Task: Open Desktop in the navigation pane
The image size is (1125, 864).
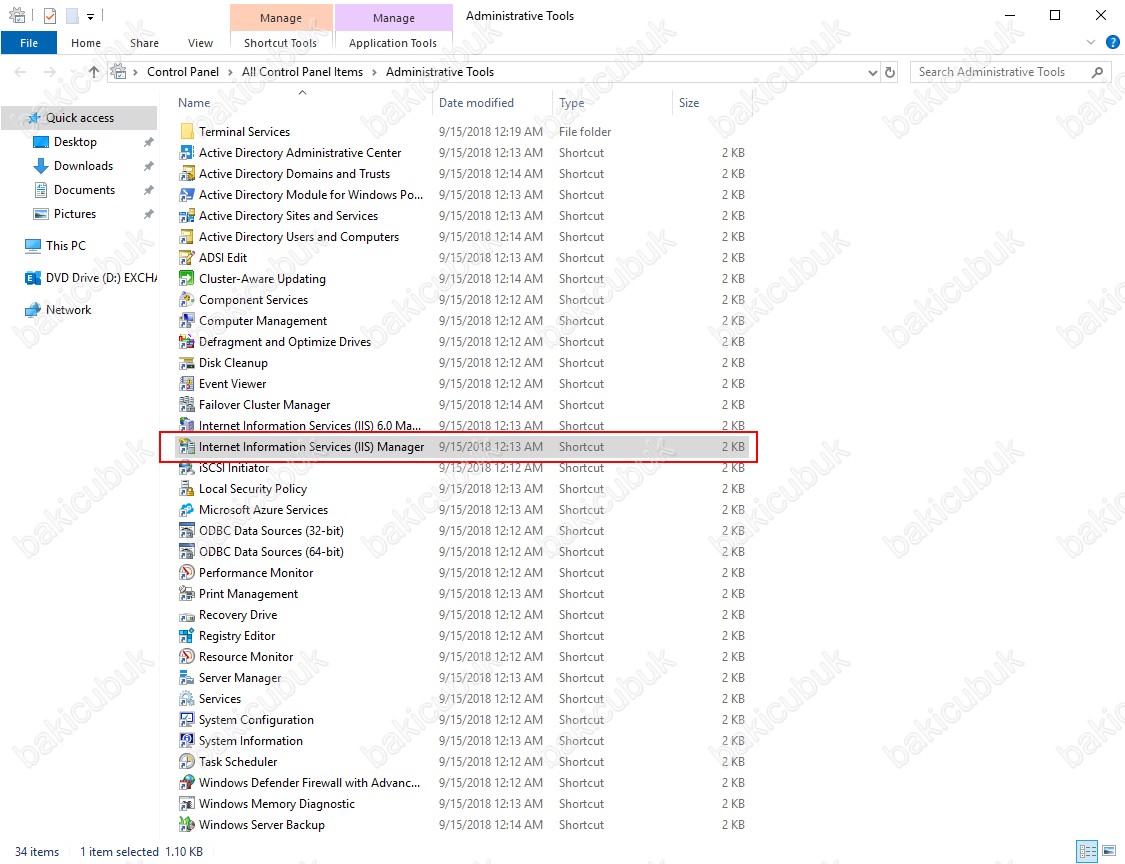Action: coord(75,142)
